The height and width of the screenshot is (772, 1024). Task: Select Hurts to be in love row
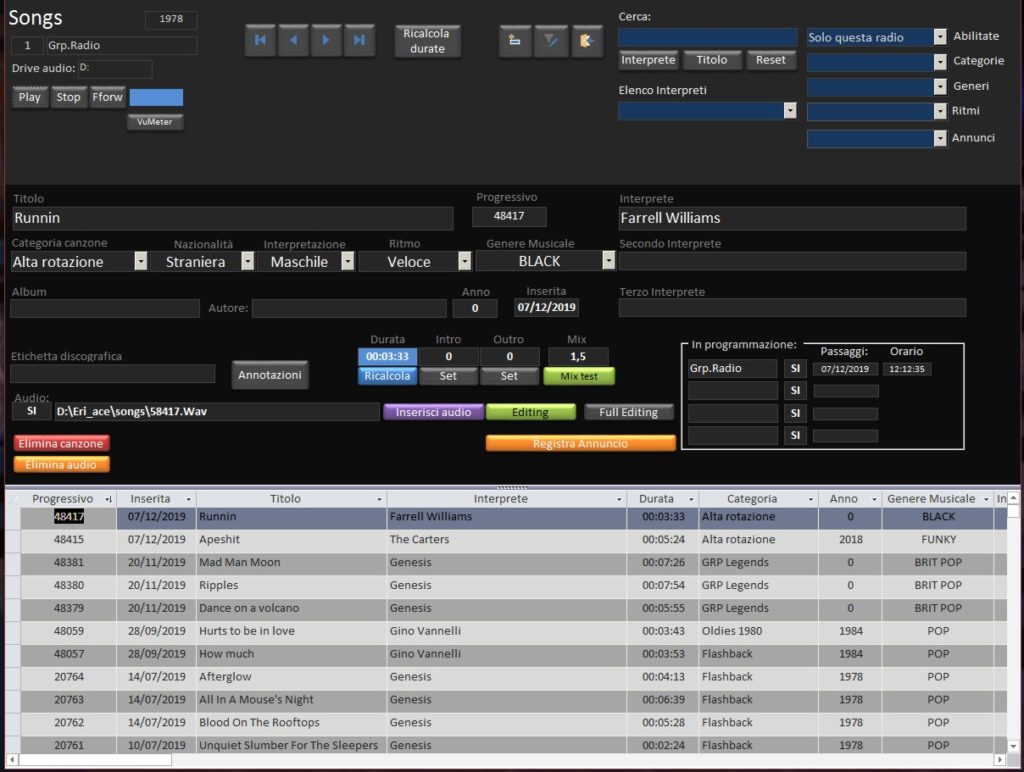(507, 631)
